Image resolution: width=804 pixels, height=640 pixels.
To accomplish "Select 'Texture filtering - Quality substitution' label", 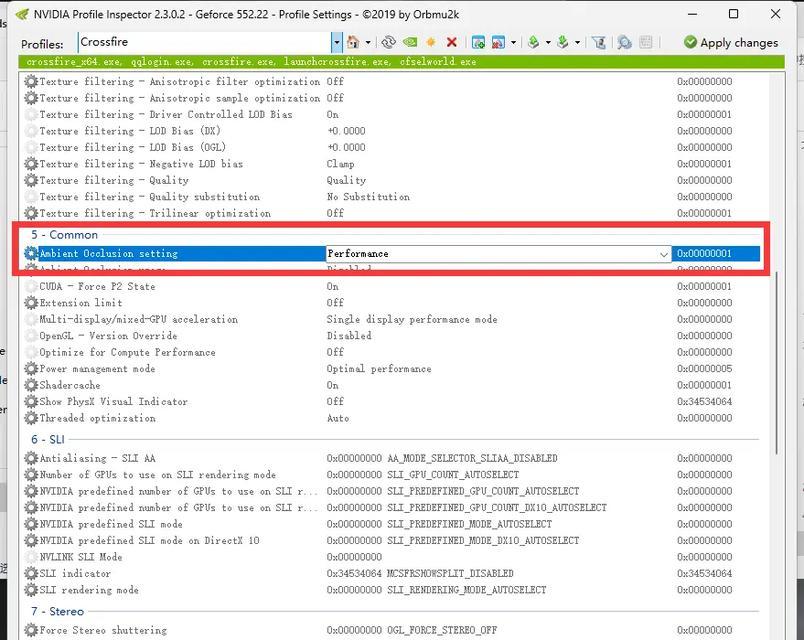I will 149,196.
